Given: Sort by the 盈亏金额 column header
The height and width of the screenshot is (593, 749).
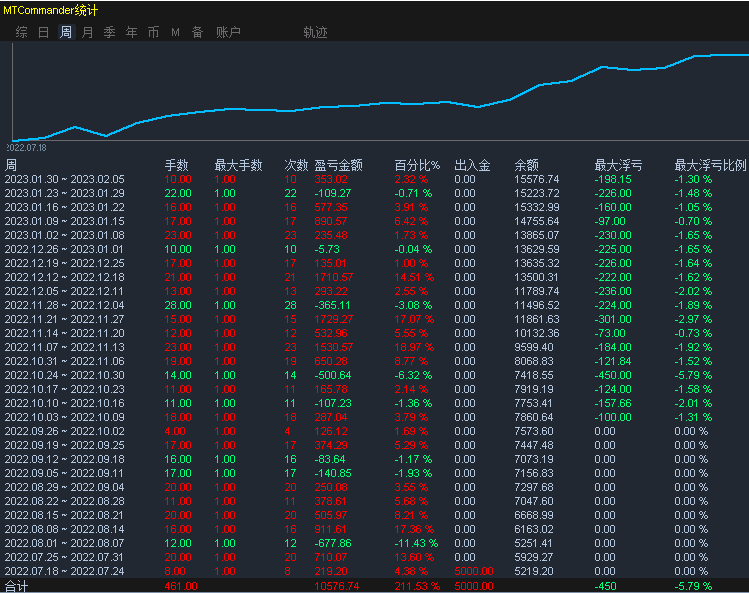Looking at the screenshot, I should pos(338,165).
